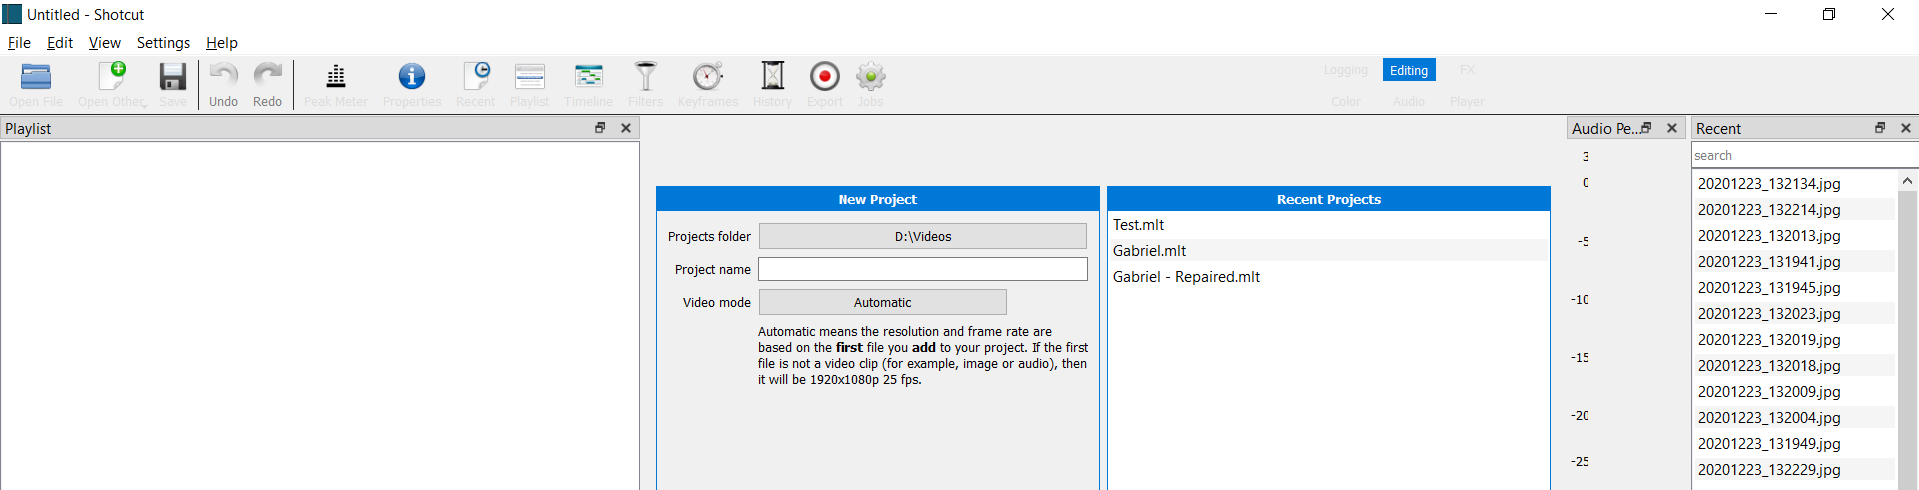Switch to the Logging layout

coord(1345,70)
